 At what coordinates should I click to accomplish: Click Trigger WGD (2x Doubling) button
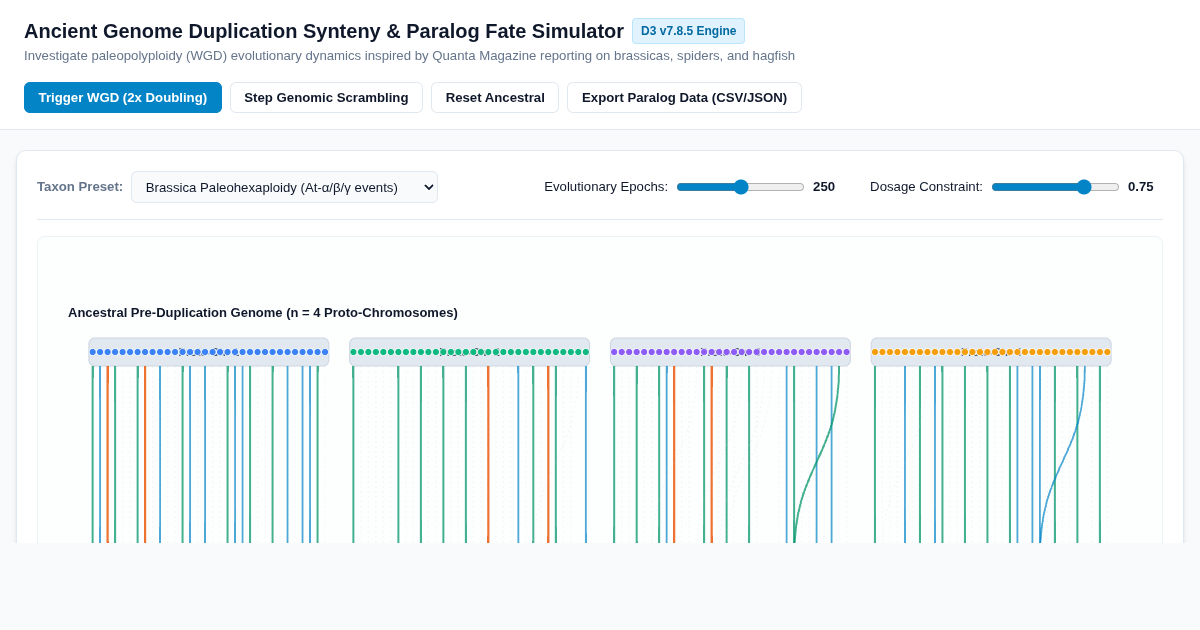click(123, 97)
